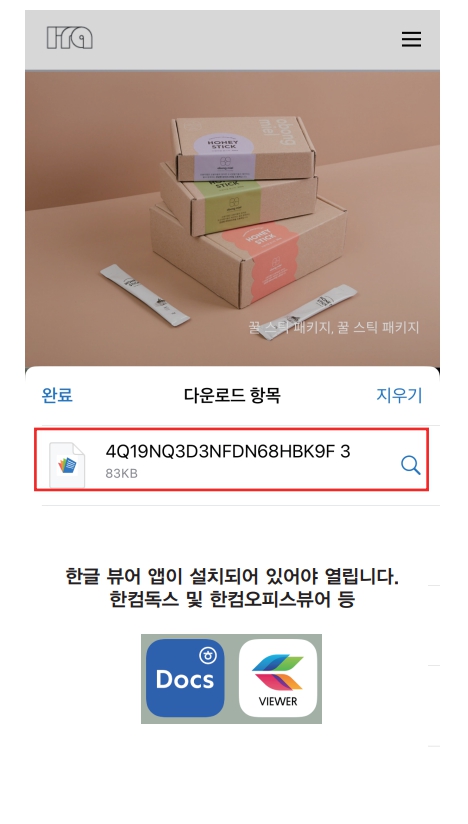Click the 한글 뷰어 앱이 설치되어 text line
This screenshot has height=824, width=468.
(x=232, y=576)
